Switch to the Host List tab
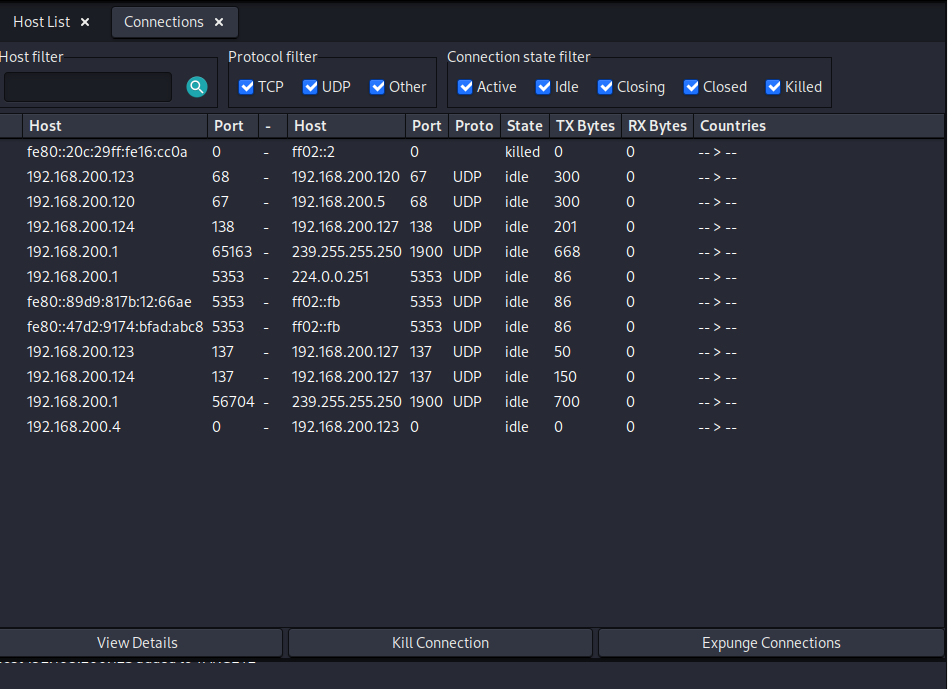This screenshot has width=948, height=689. coord(41,22)
